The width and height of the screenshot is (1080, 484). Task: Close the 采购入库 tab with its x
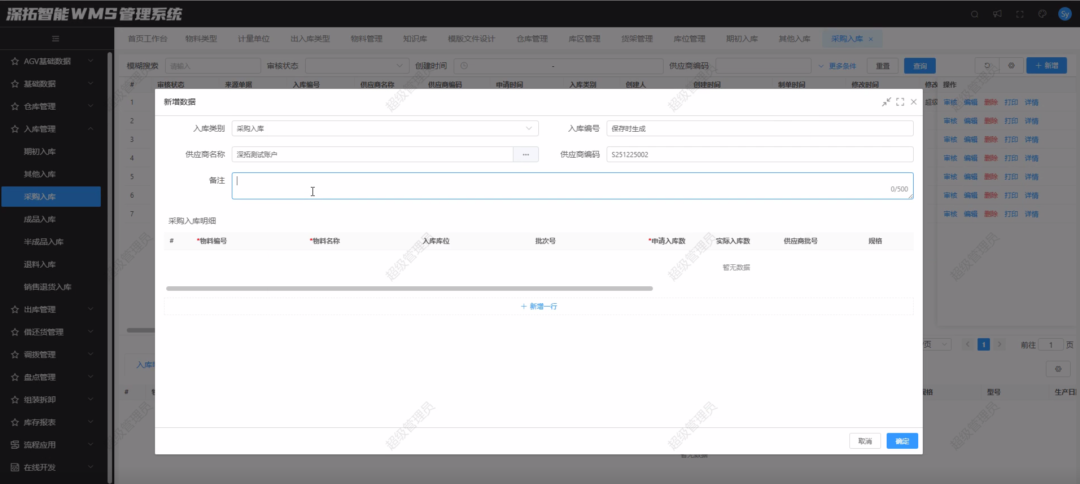(871, 39)
